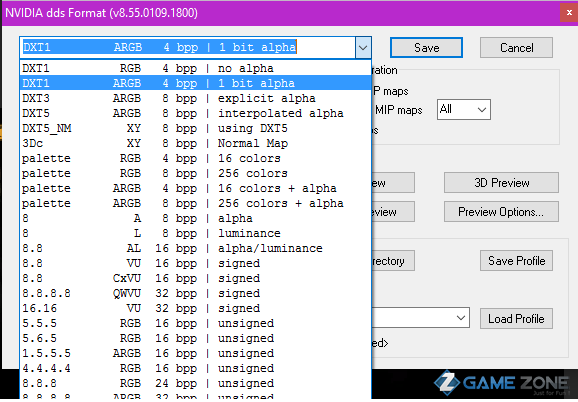Select palette RGB 256 colors option
This screenshot has width=578, height=402.
(x=195, y=173)
